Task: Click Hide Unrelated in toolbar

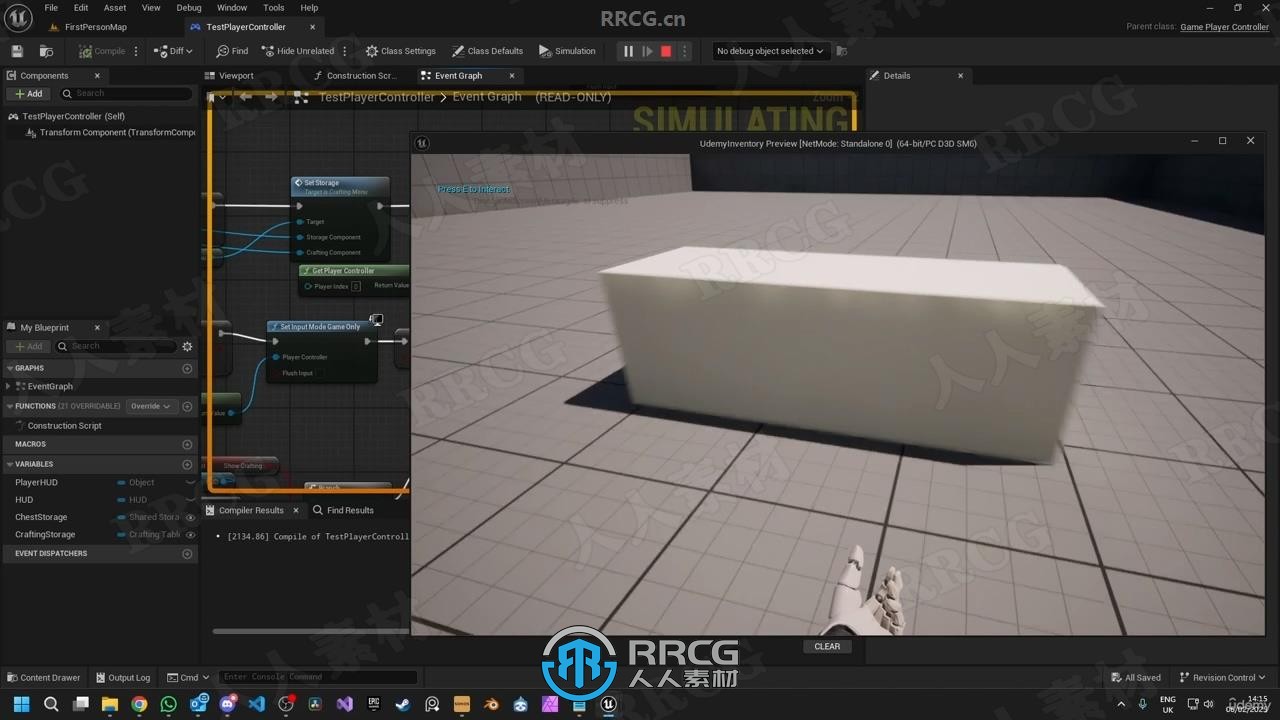Action: pyautogui.click(x=297, y=51)
